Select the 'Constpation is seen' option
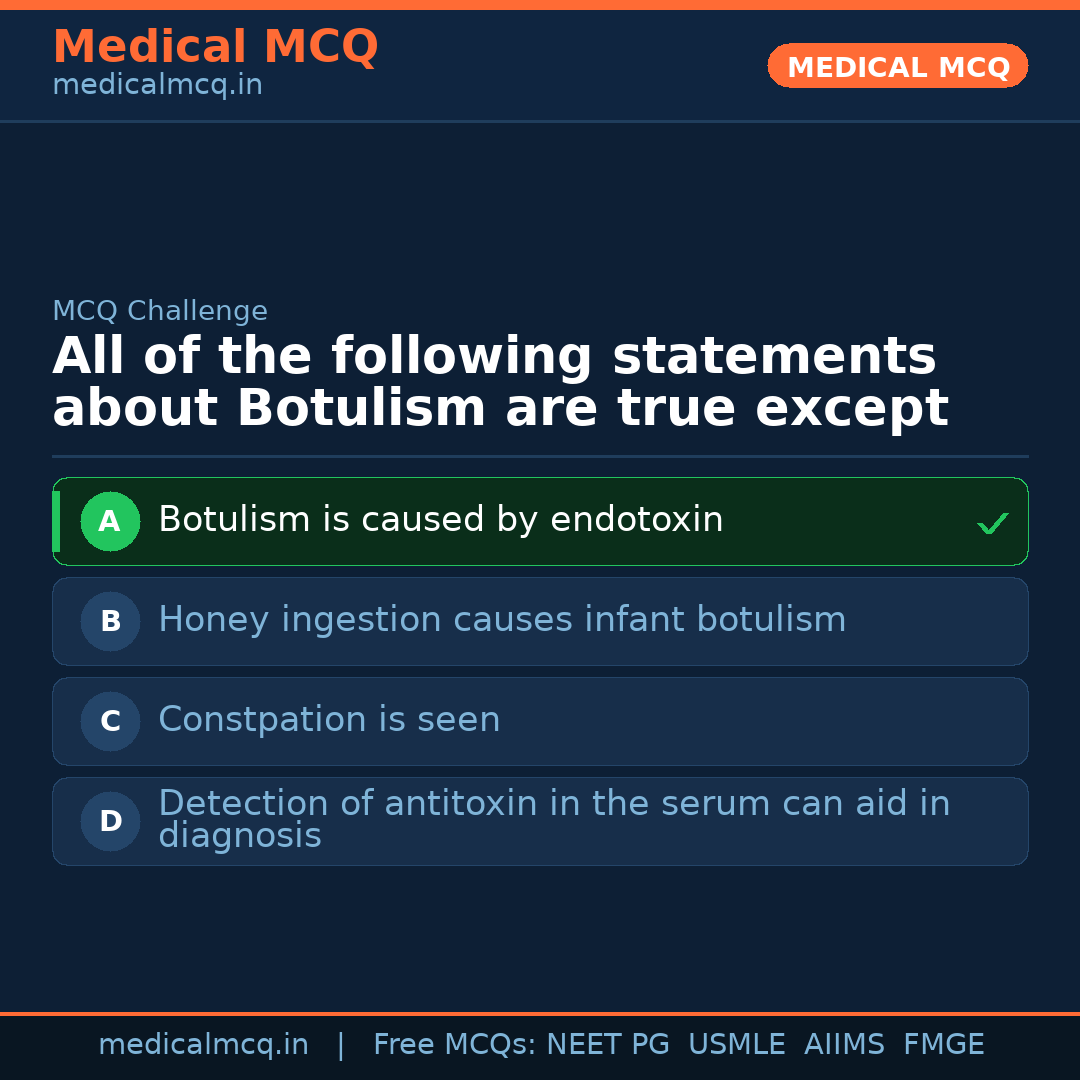This screenshot has width=1080, height=1080. tap(329, 720)
